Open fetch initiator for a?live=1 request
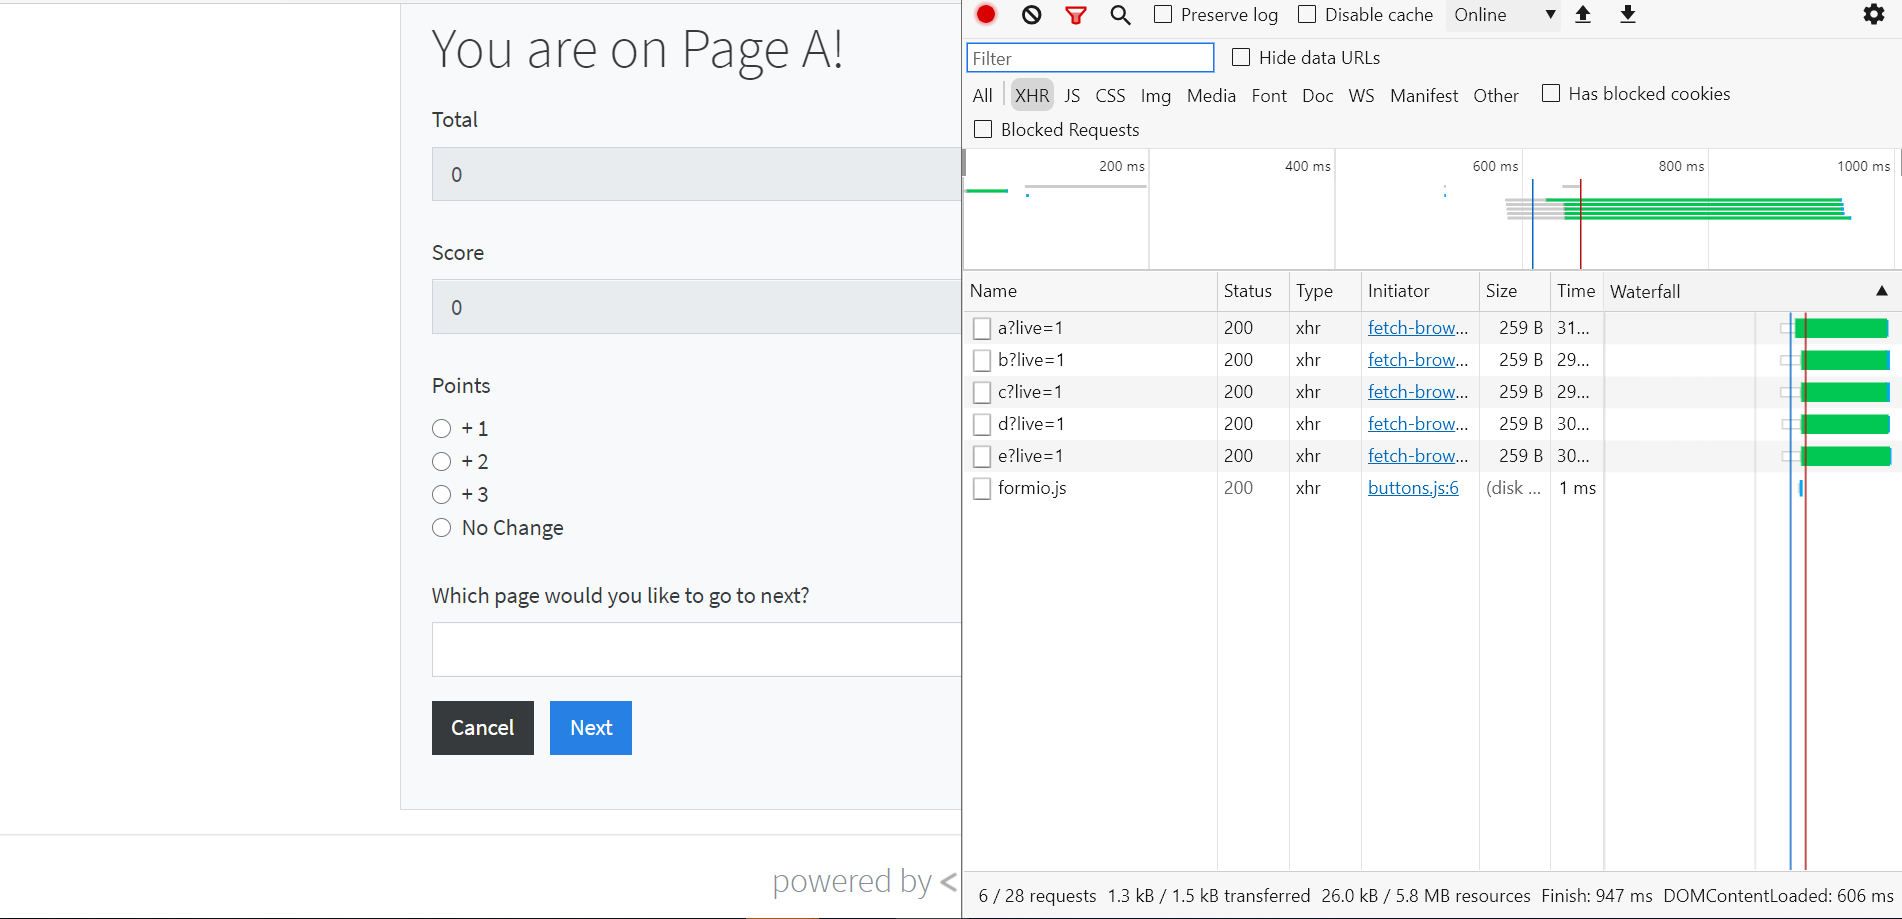This screenshot has height=919, width=1902. [1418, 327]
